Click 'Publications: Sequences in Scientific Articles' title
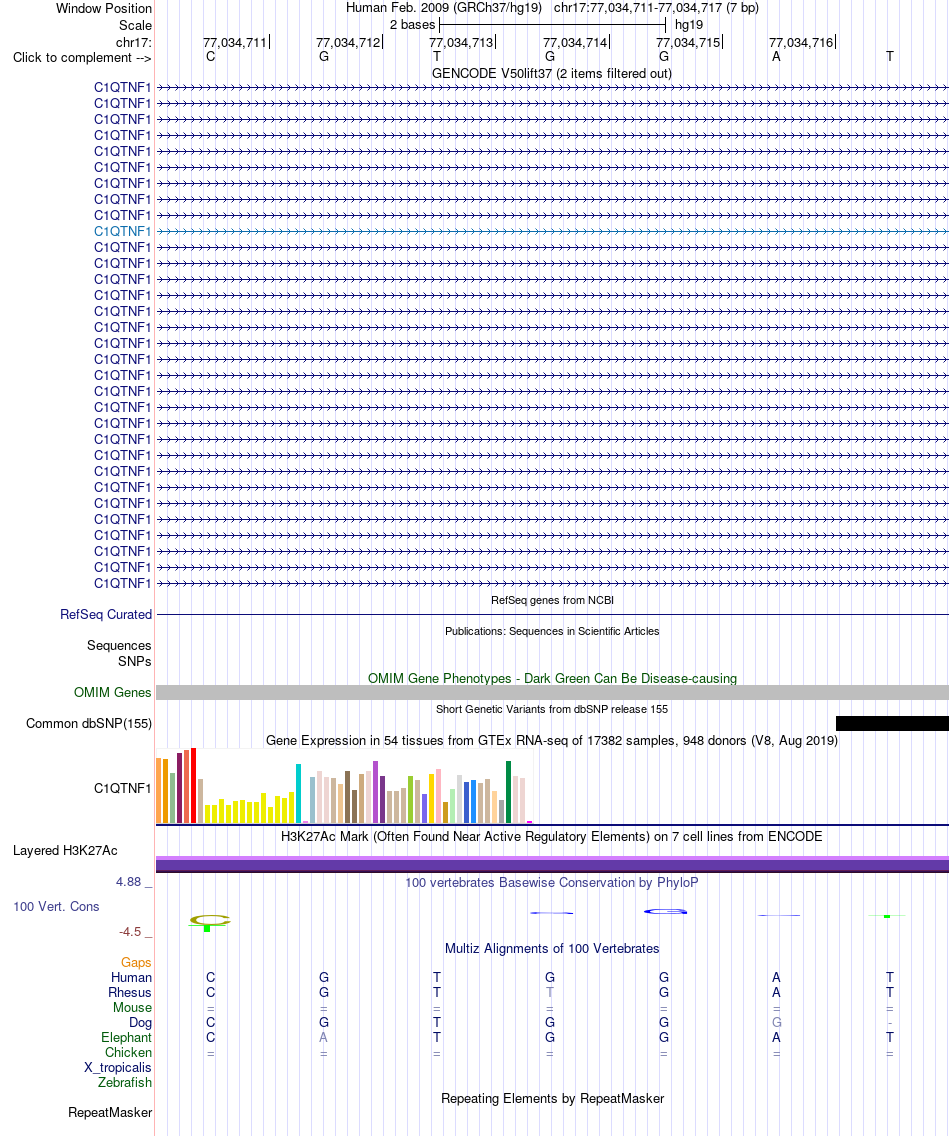Image resolution: width=950 pixels, height=1136 pixels. 552,631
